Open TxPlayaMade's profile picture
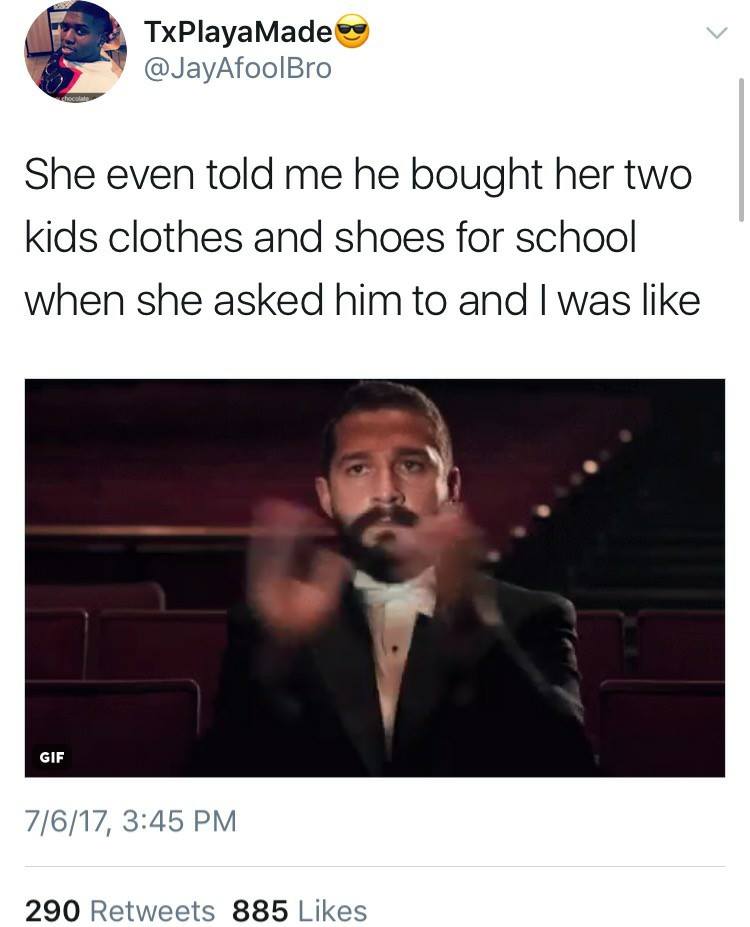Image resolution: width=750 pixels, height=927 pixels. [x=75, y=51]
